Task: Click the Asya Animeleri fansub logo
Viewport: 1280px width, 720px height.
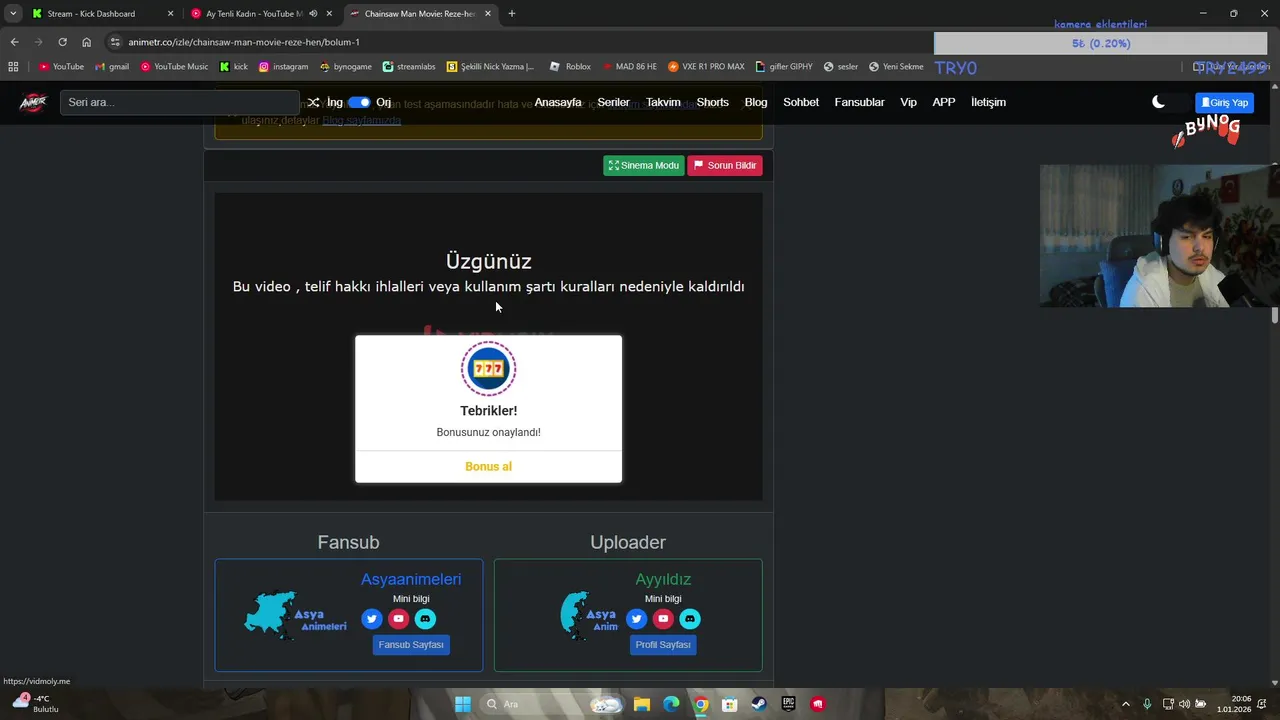Action: coord(295,615)
